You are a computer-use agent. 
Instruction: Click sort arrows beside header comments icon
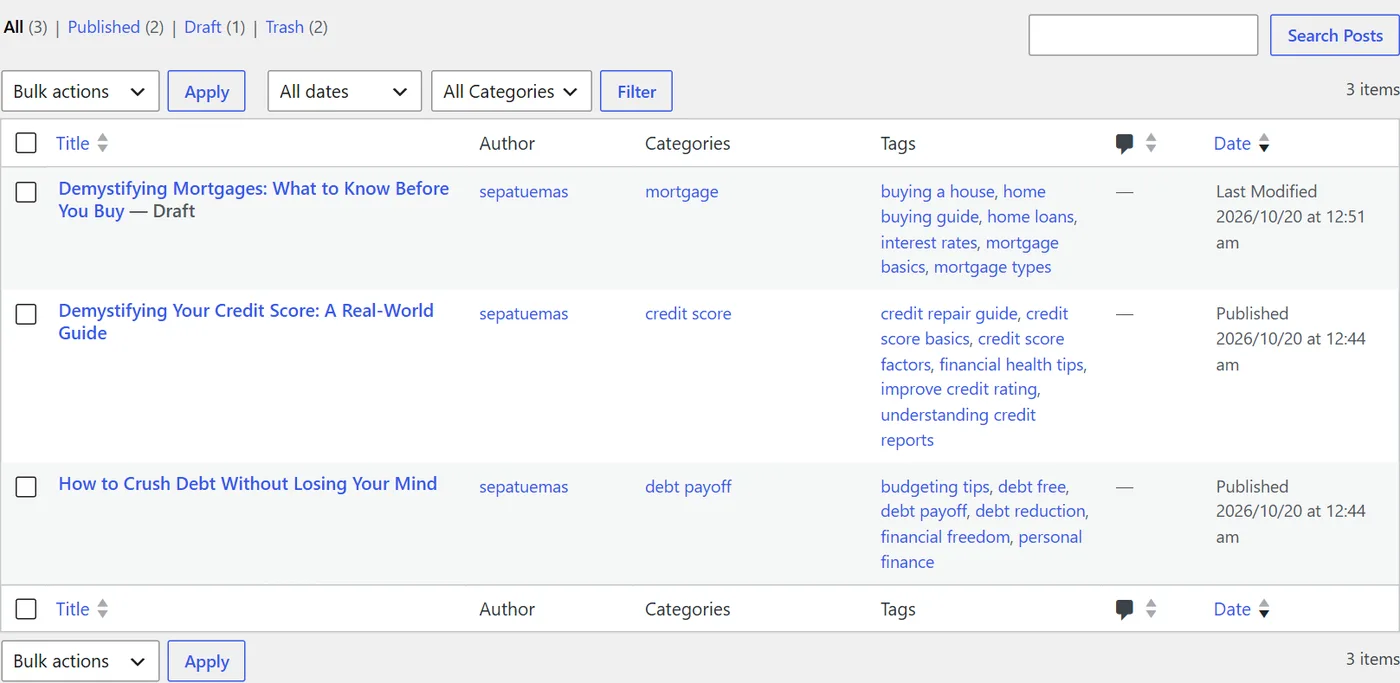1151,143
